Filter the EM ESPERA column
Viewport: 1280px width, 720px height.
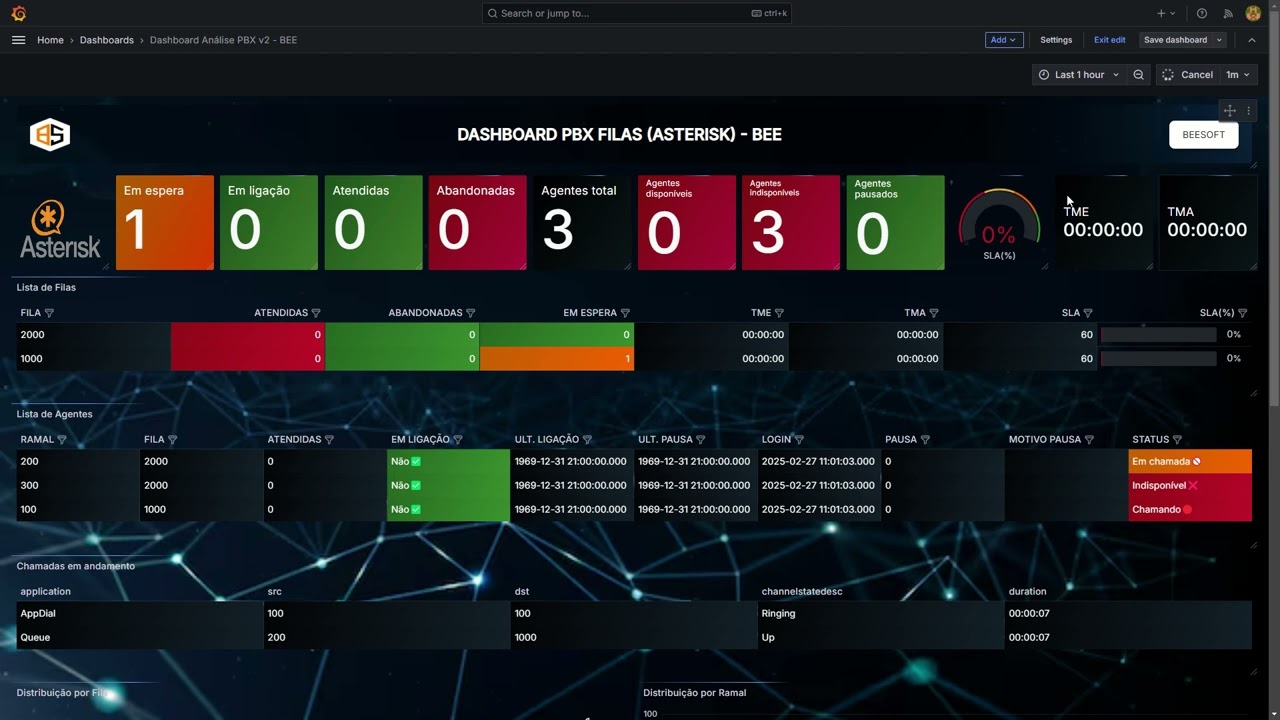(625, 313)
